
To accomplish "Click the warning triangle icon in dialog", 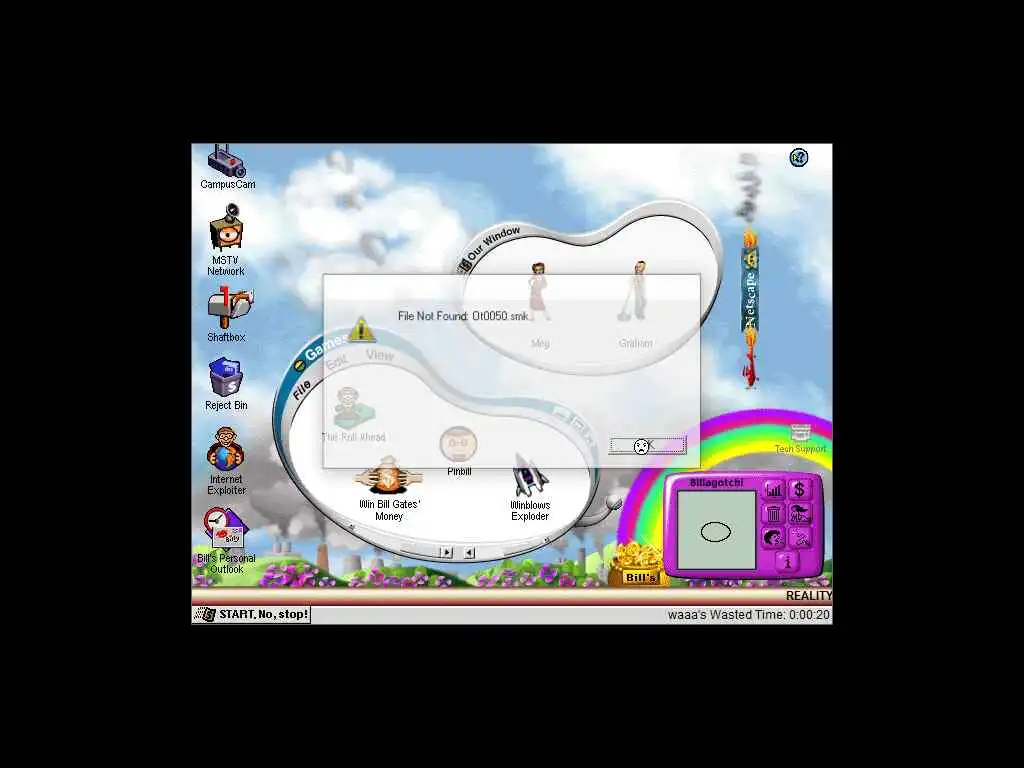I will click(362, 329).
